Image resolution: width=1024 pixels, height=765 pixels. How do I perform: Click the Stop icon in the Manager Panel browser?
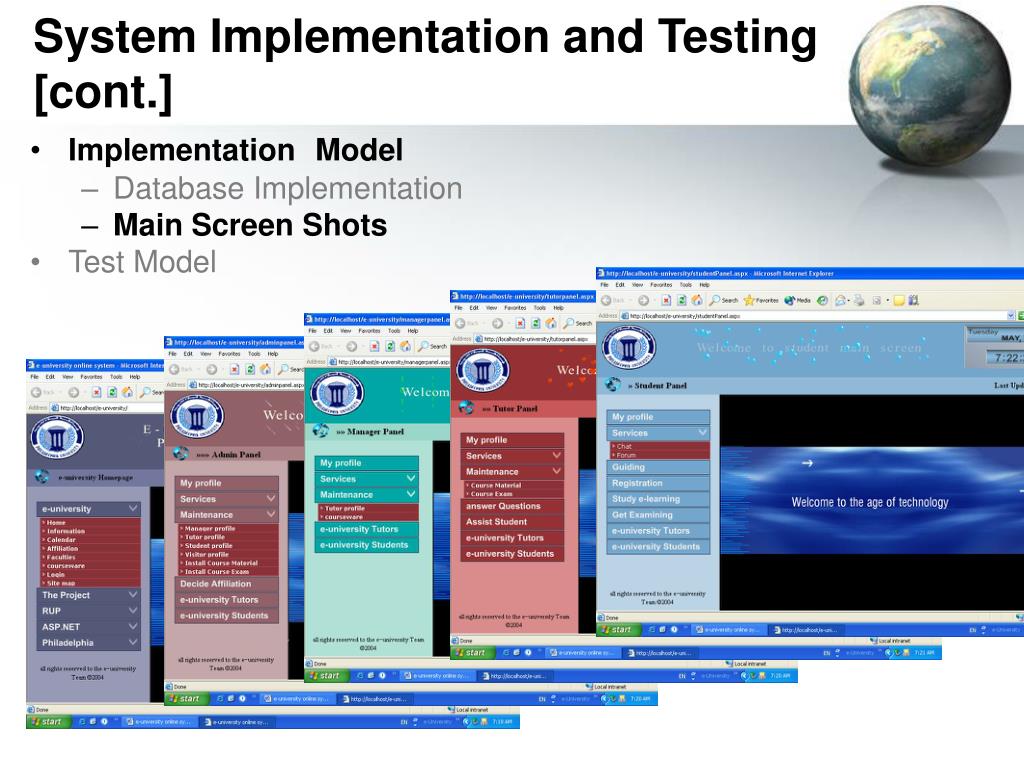(x=374, y=346)
